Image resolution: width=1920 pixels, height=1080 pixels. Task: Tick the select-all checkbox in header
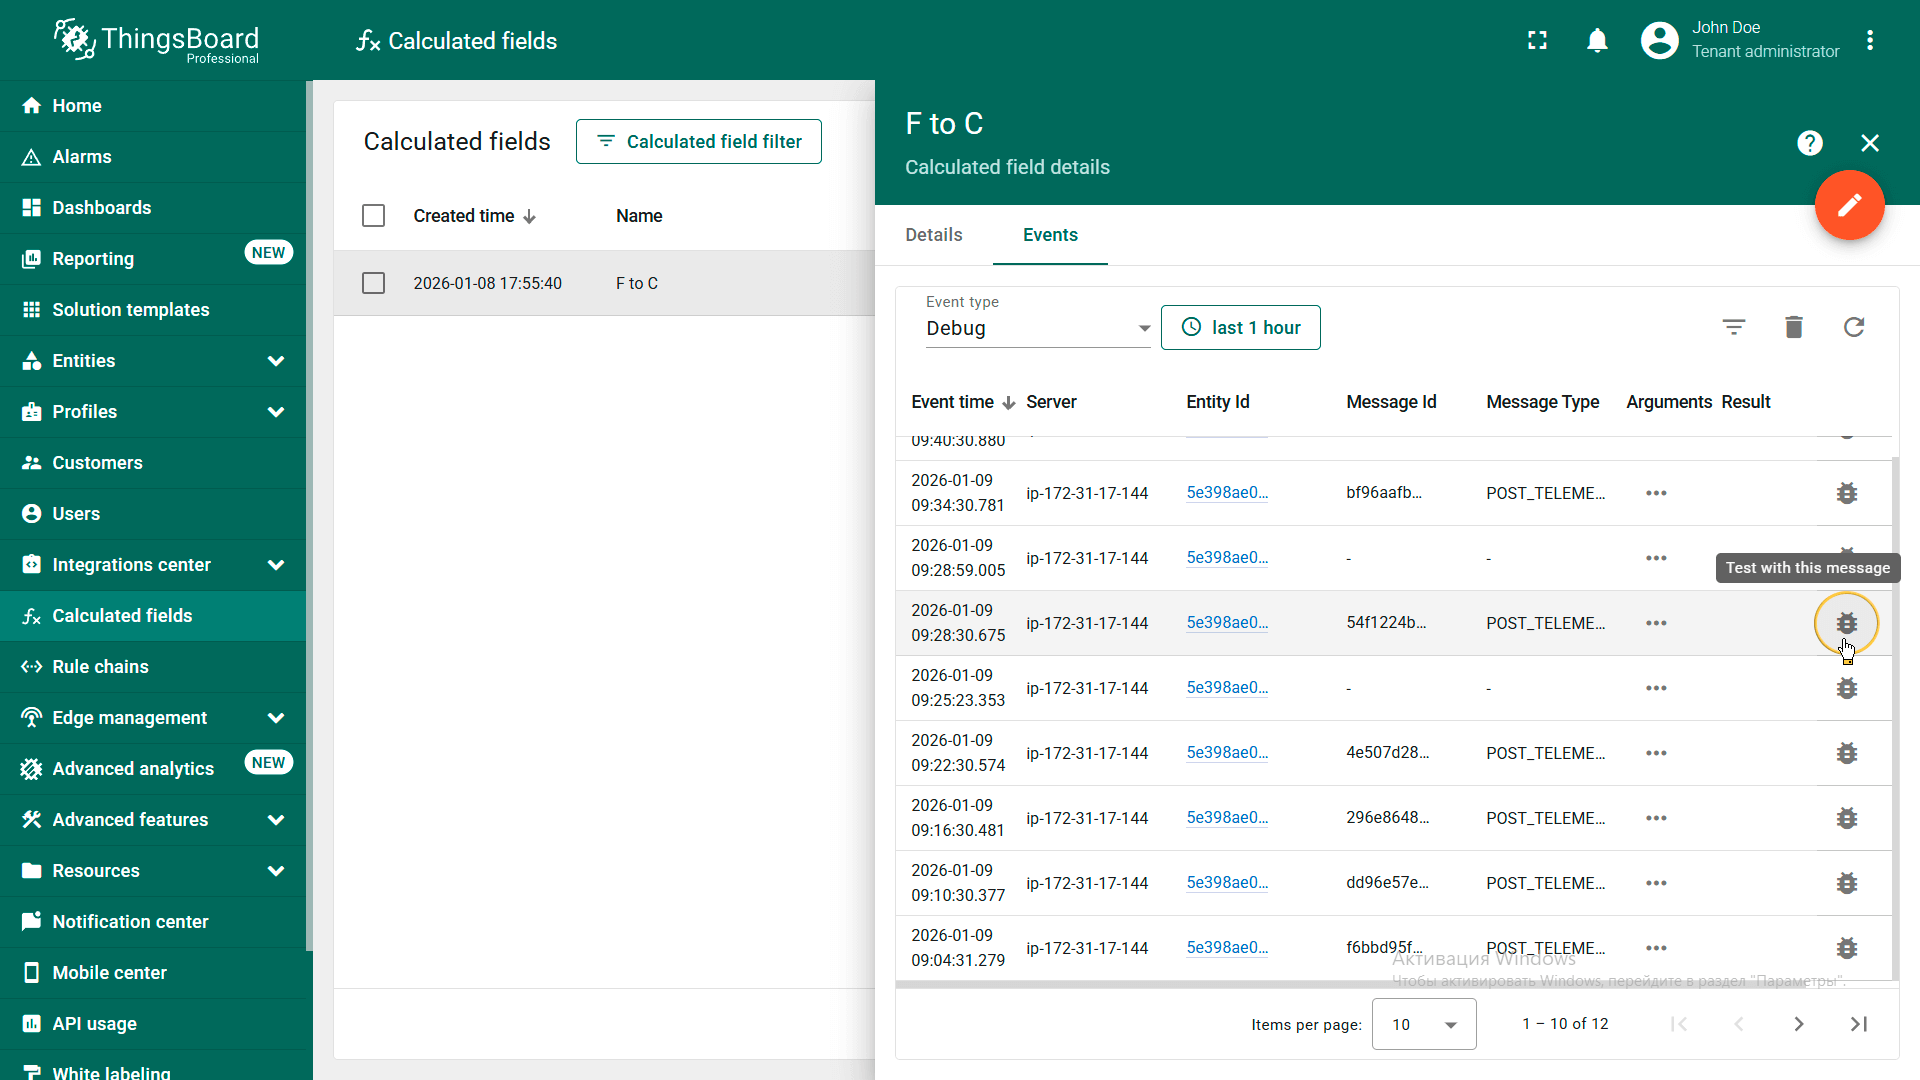click(x=373, y=216)
